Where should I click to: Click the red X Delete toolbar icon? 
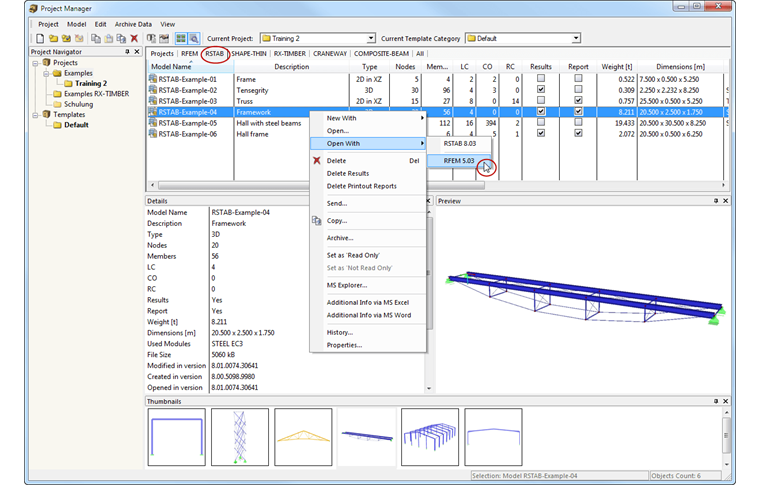(x=134, y=38)
